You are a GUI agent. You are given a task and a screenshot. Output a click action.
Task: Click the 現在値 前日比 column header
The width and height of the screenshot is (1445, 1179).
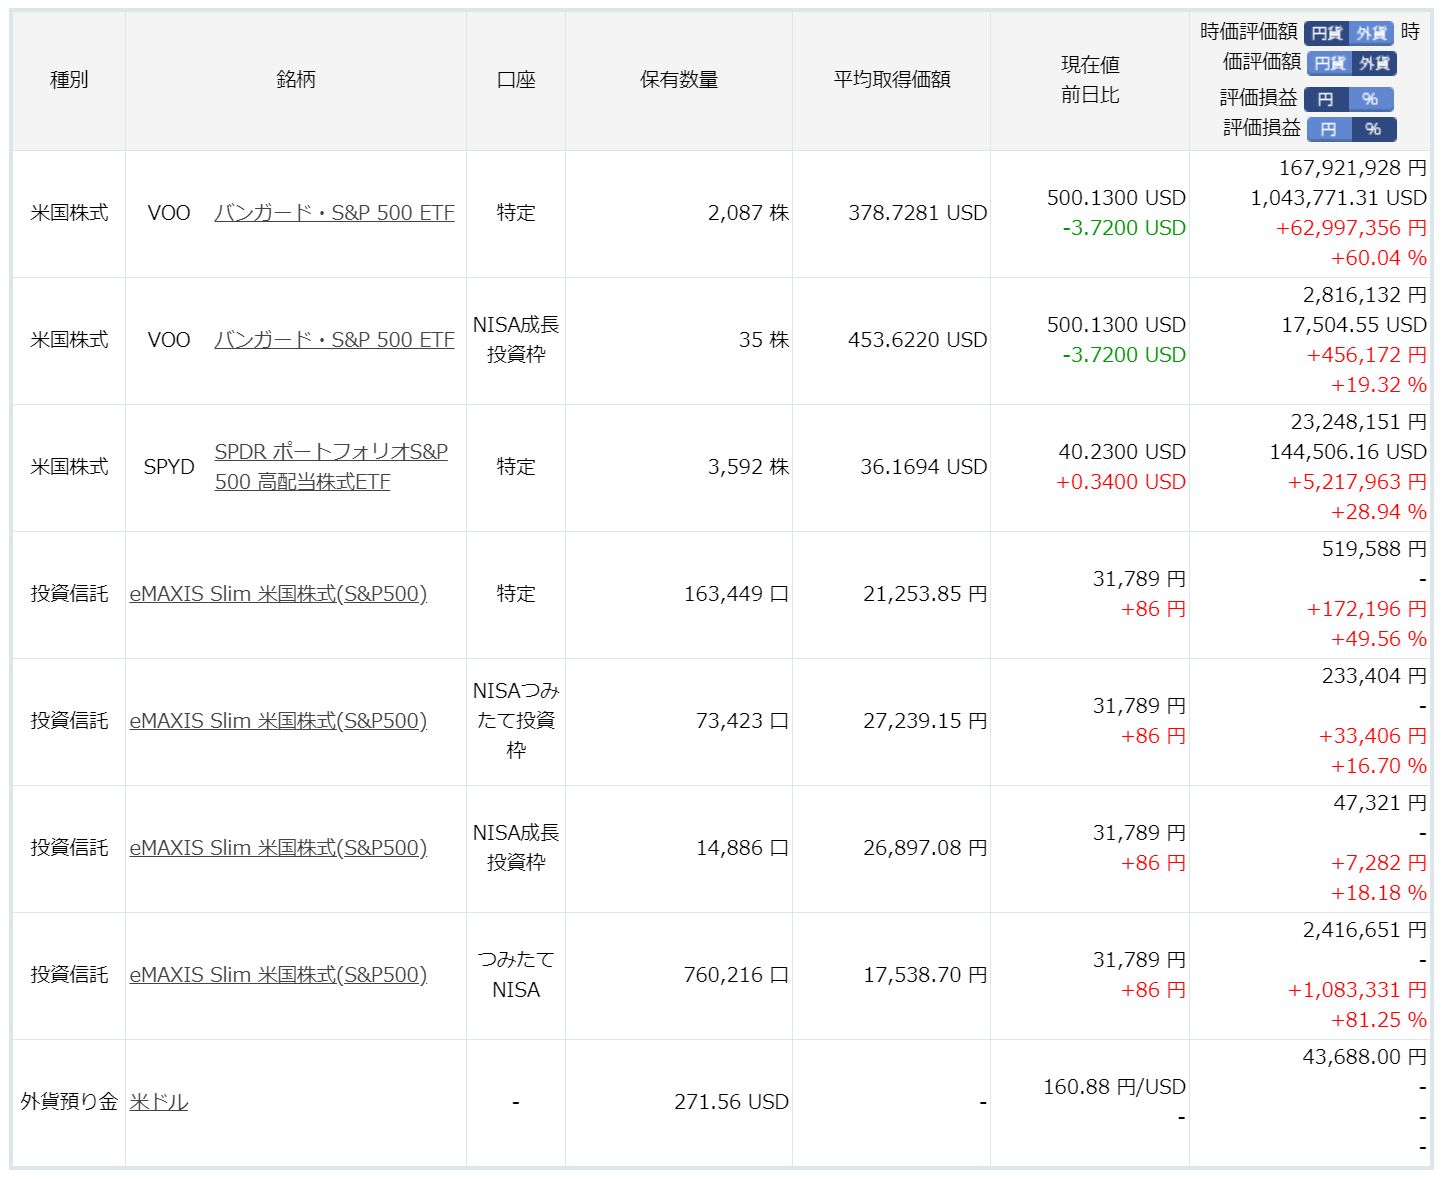1090,80
